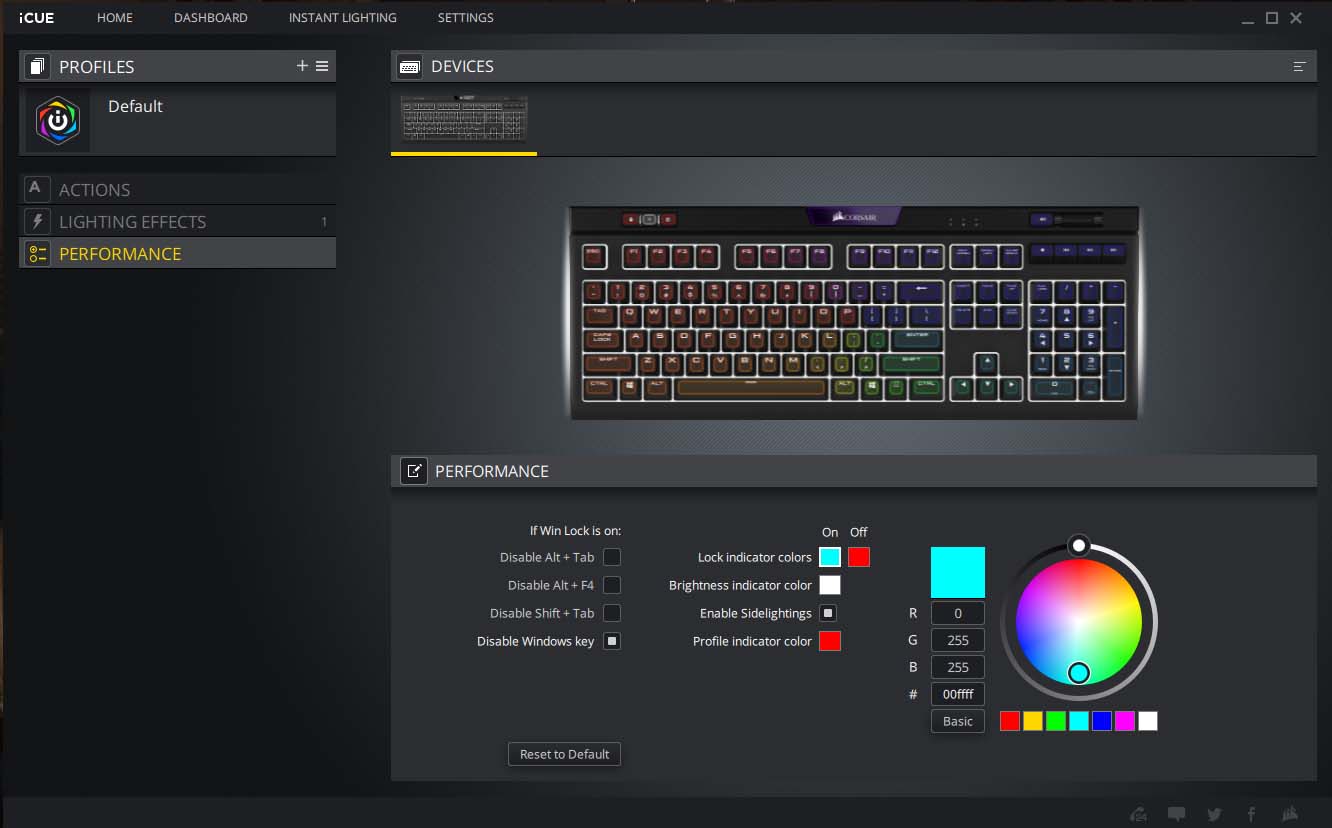1332x828 pixels.
Task: Toggle Enable Sidelightings checkbox
Action: click(829, 613)
